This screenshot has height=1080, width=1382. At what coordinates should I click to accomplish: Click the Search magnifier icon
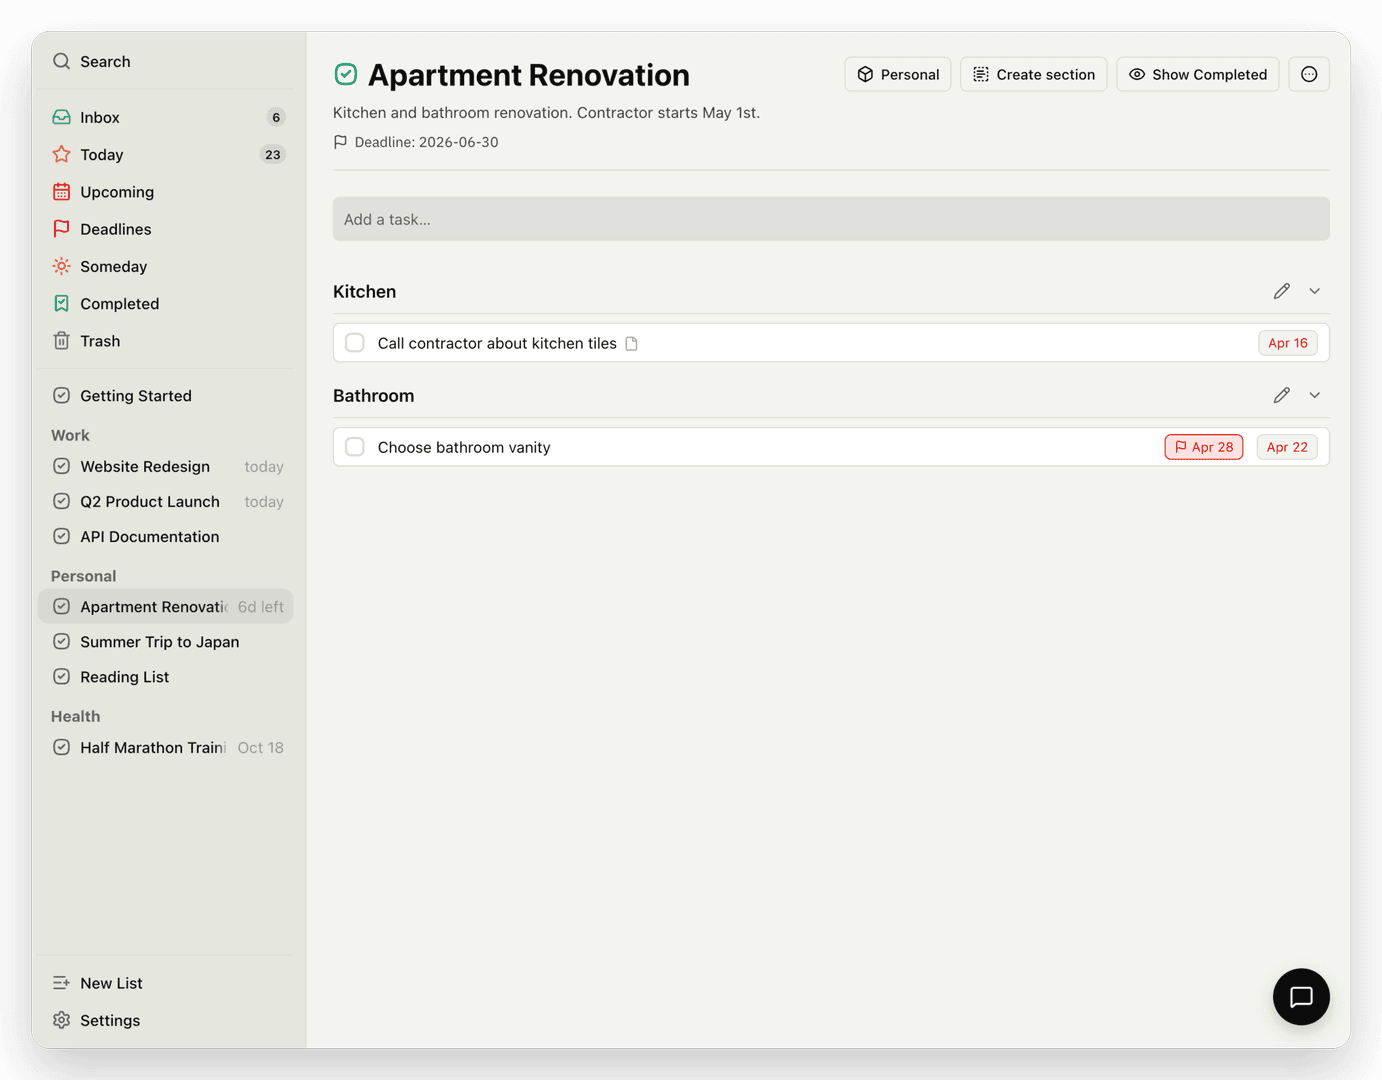click(x=62, y=61)
